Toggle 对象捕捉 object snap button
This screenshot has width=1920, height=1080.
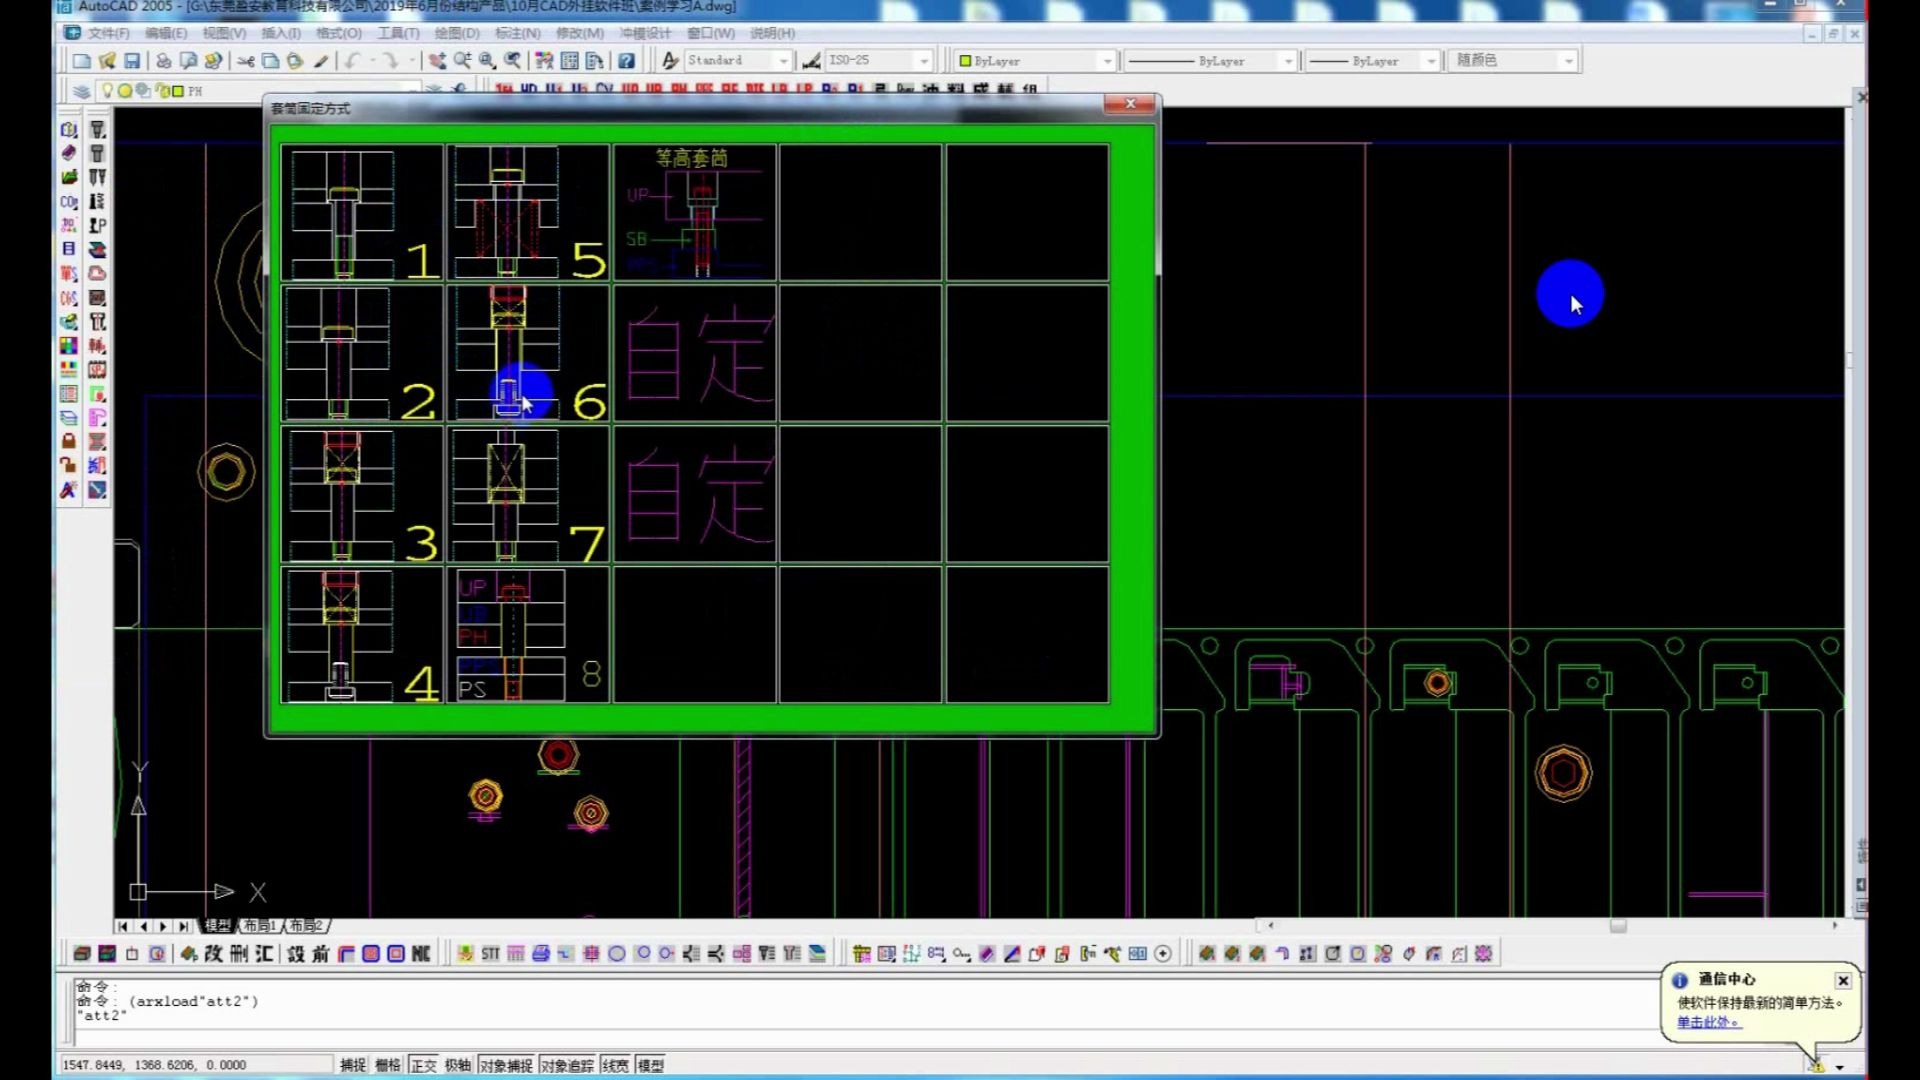point(506,1065)
